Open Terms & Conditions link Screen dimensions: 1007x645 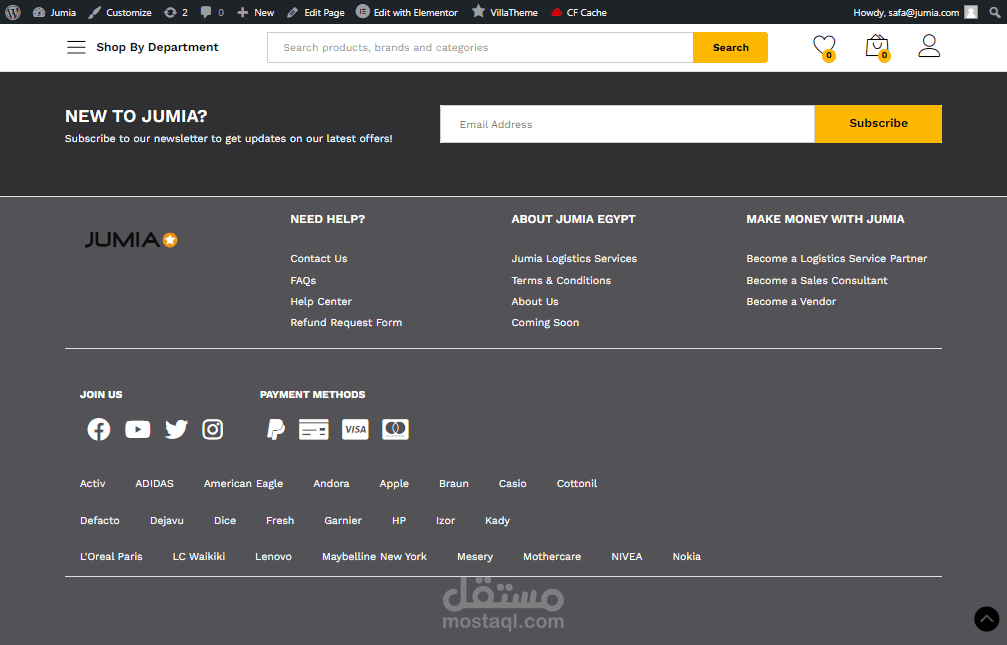[561, 280]
